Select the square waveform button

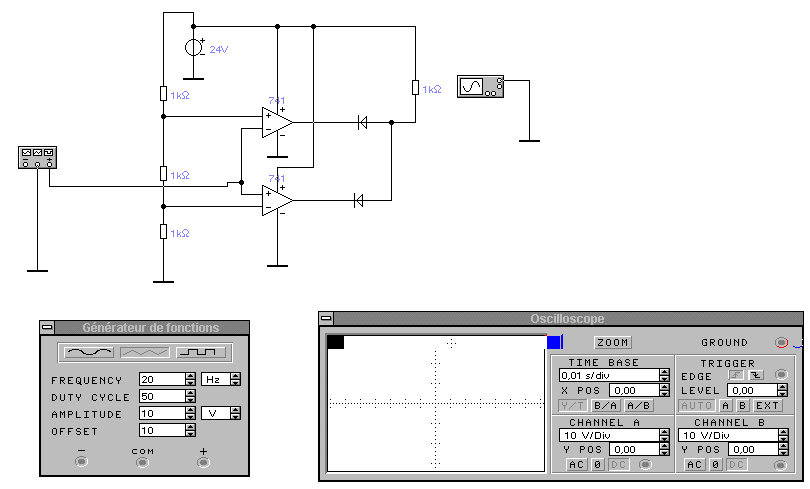(201, 352)
